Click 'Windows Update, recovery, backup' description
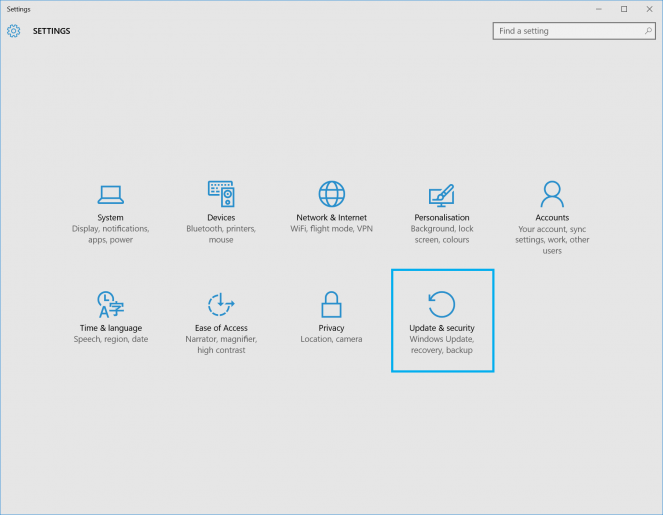 pos(442,345)
